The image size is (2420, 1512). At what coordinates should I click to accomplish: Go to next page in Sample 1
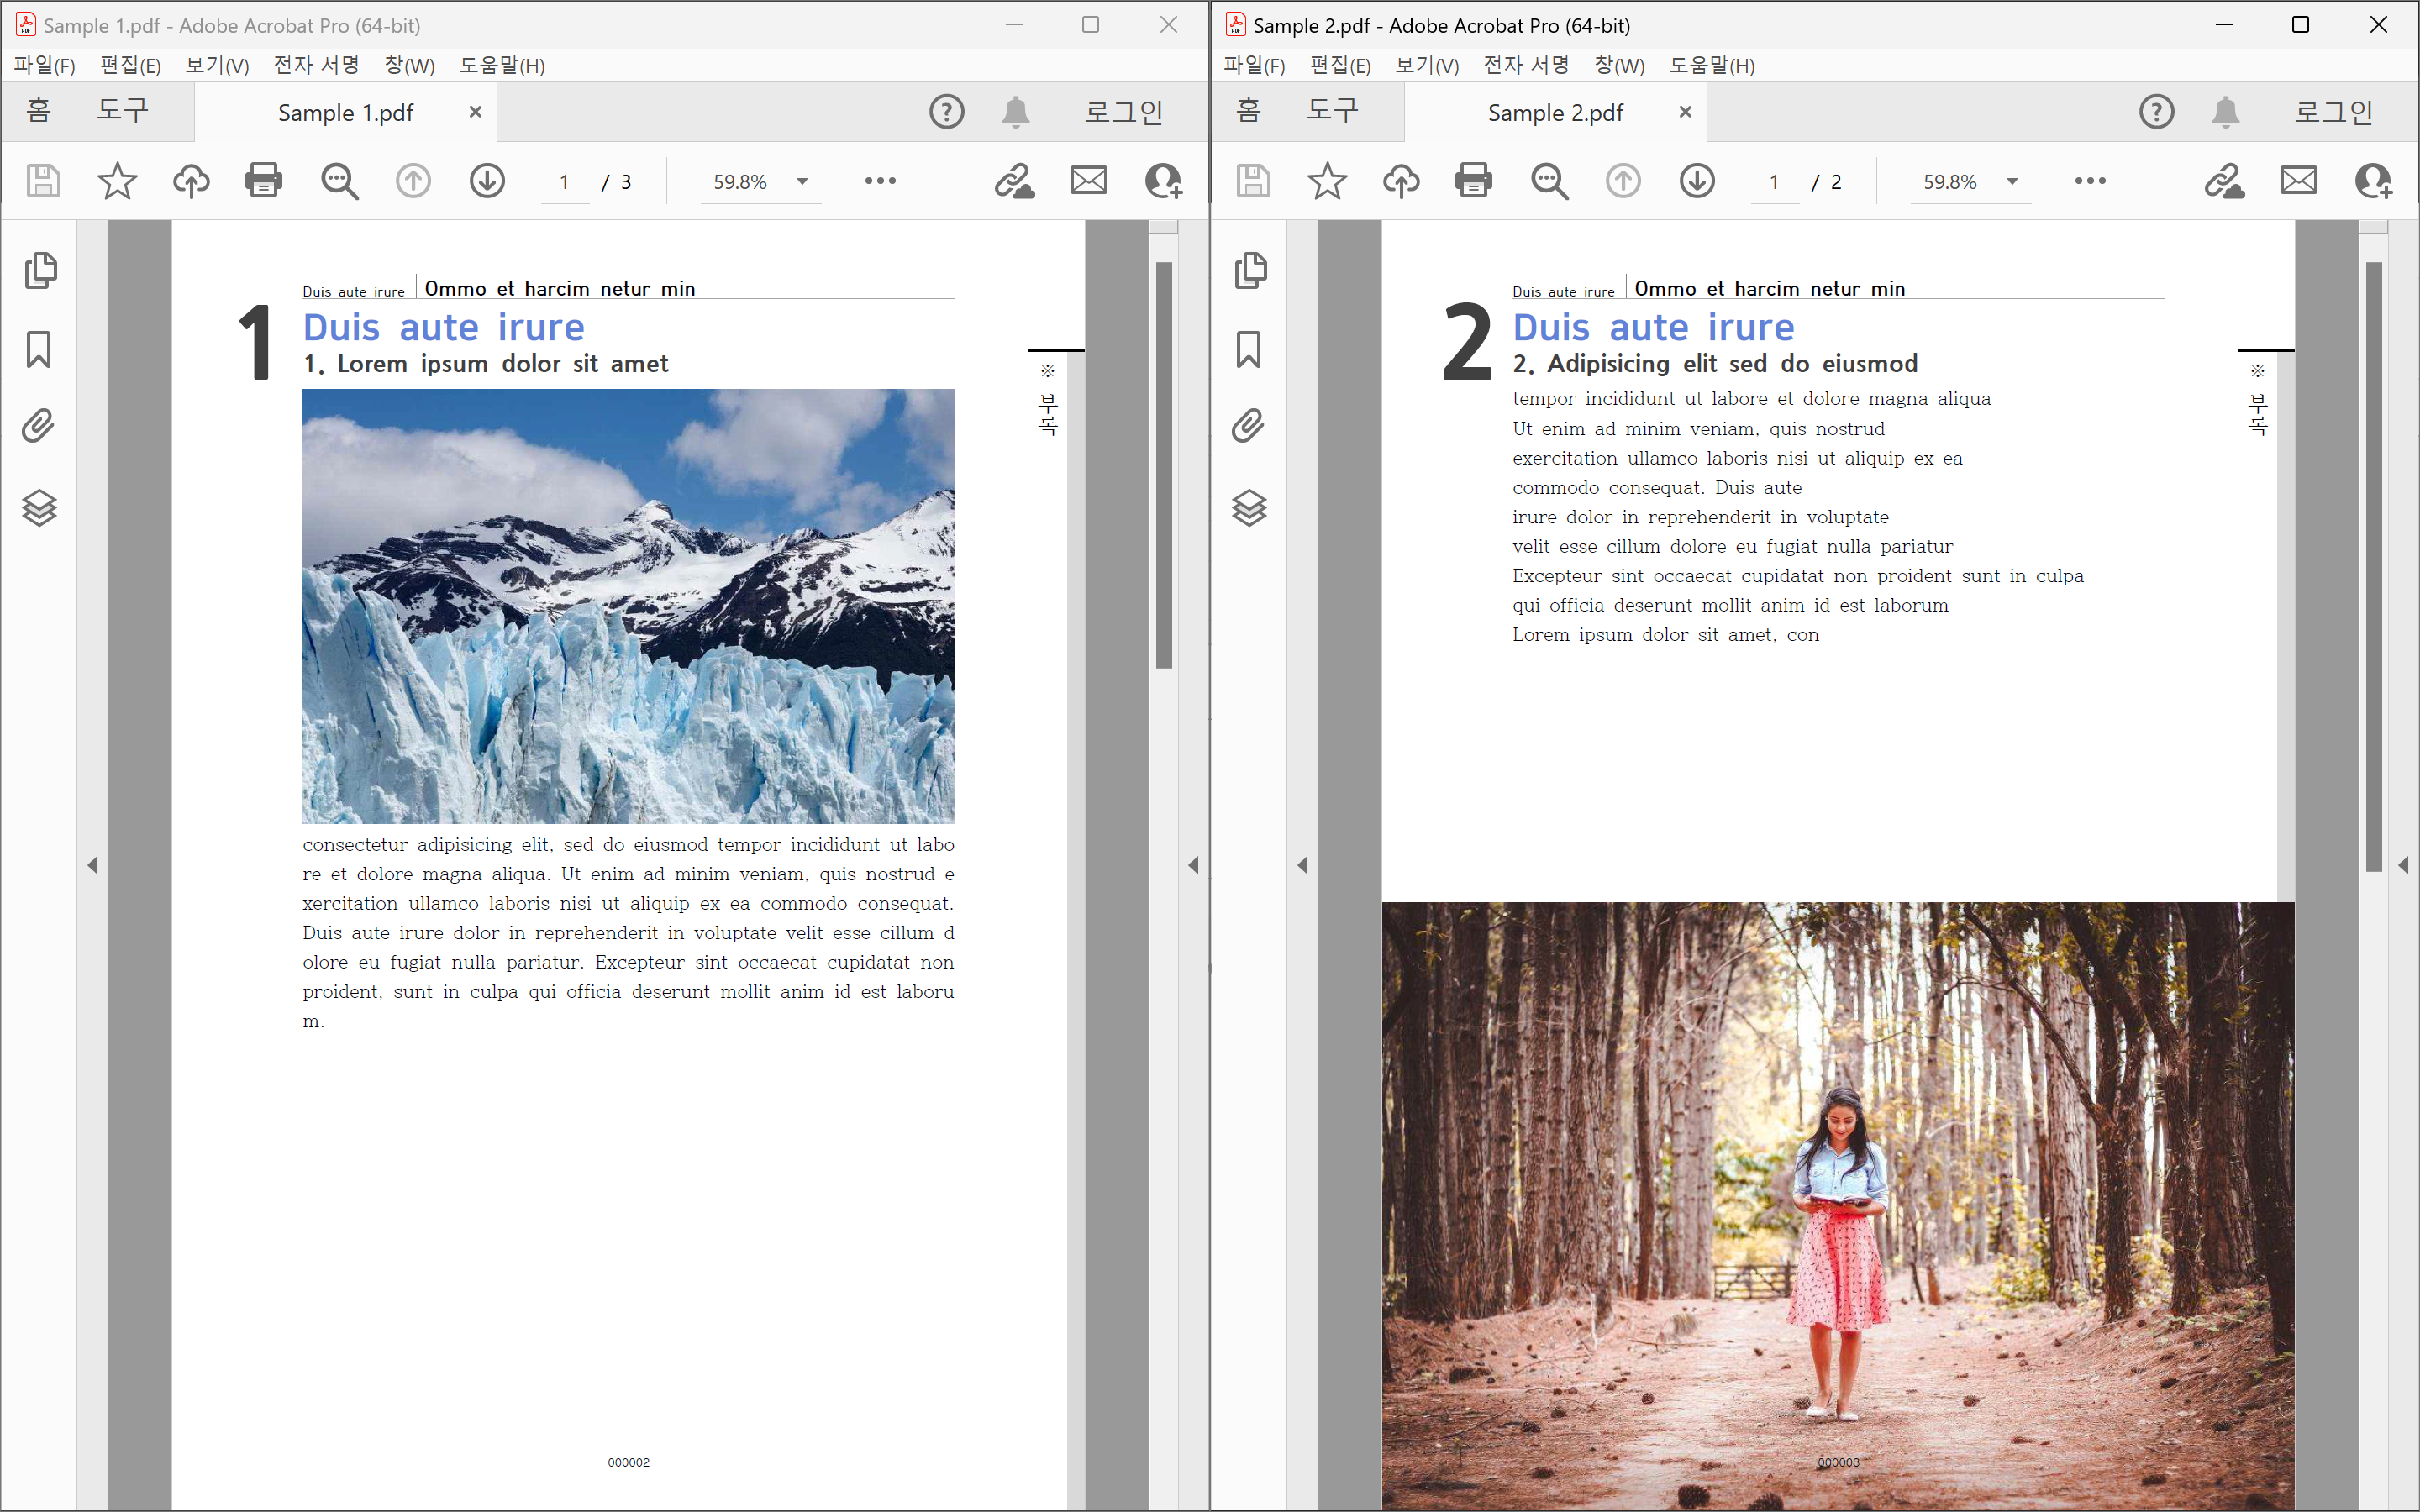(x=487, y=181)
